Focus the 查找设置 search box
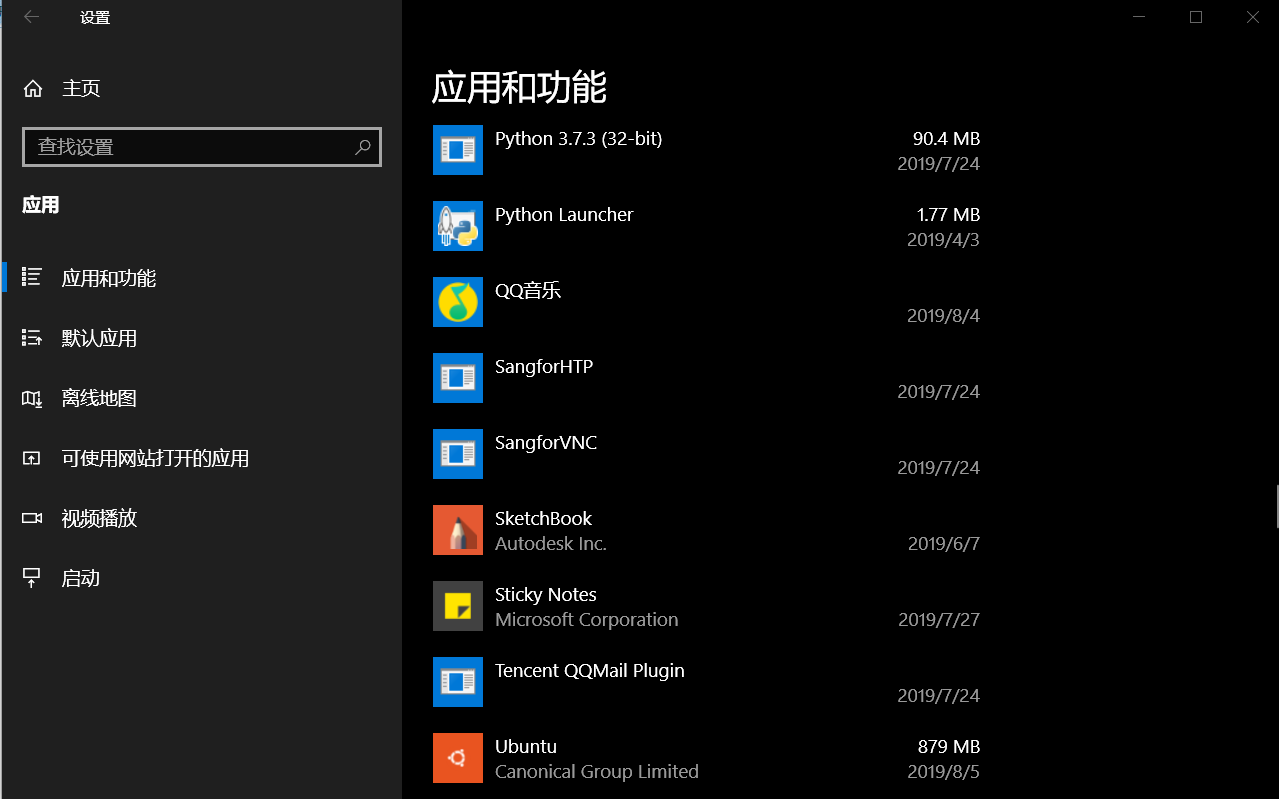The image size is (1279, 799). [x=202, y=147]
